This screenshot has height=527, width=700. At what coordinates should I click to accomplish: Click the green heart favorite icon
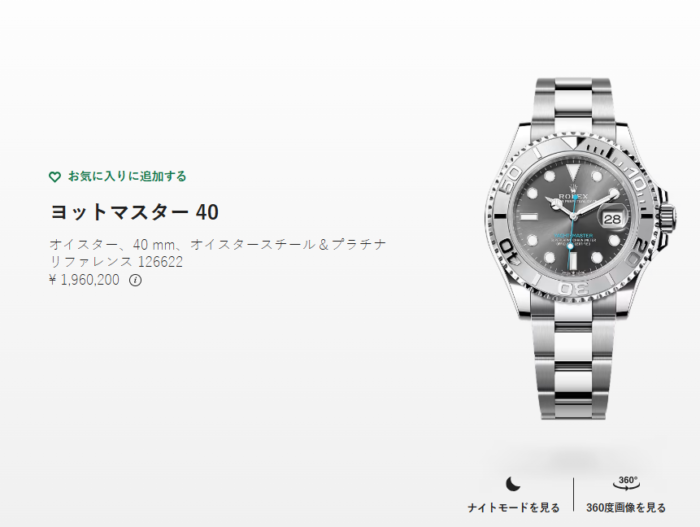pos(54,177)
